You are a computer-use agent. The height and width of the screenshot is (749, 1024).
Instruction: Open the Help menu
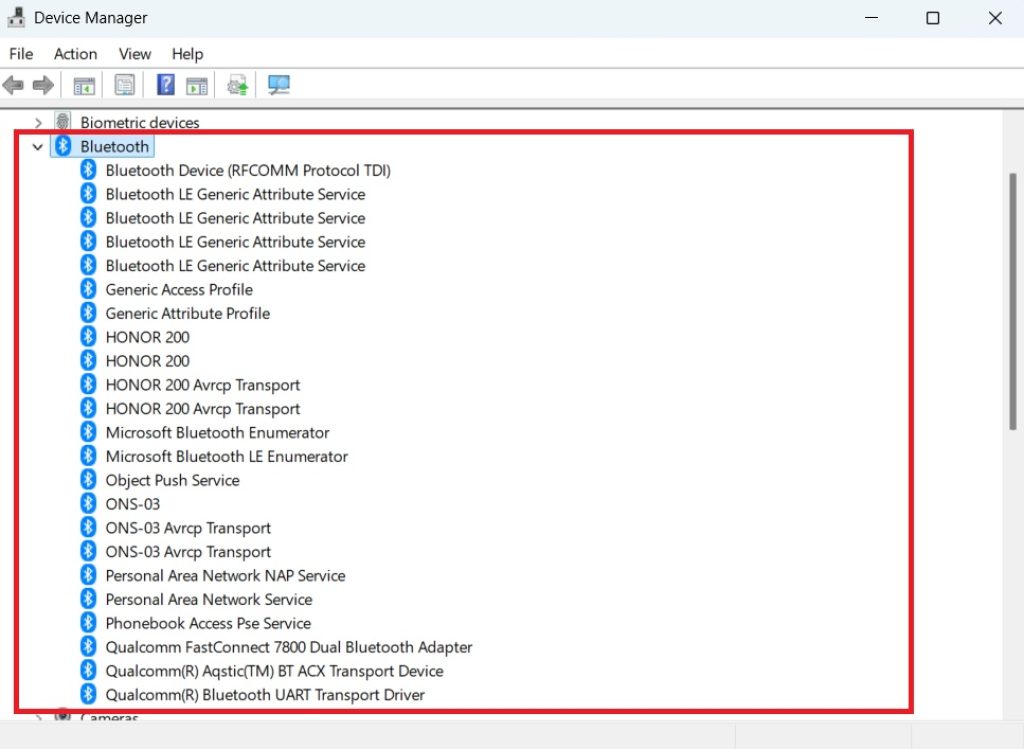[x=187, y=54]
